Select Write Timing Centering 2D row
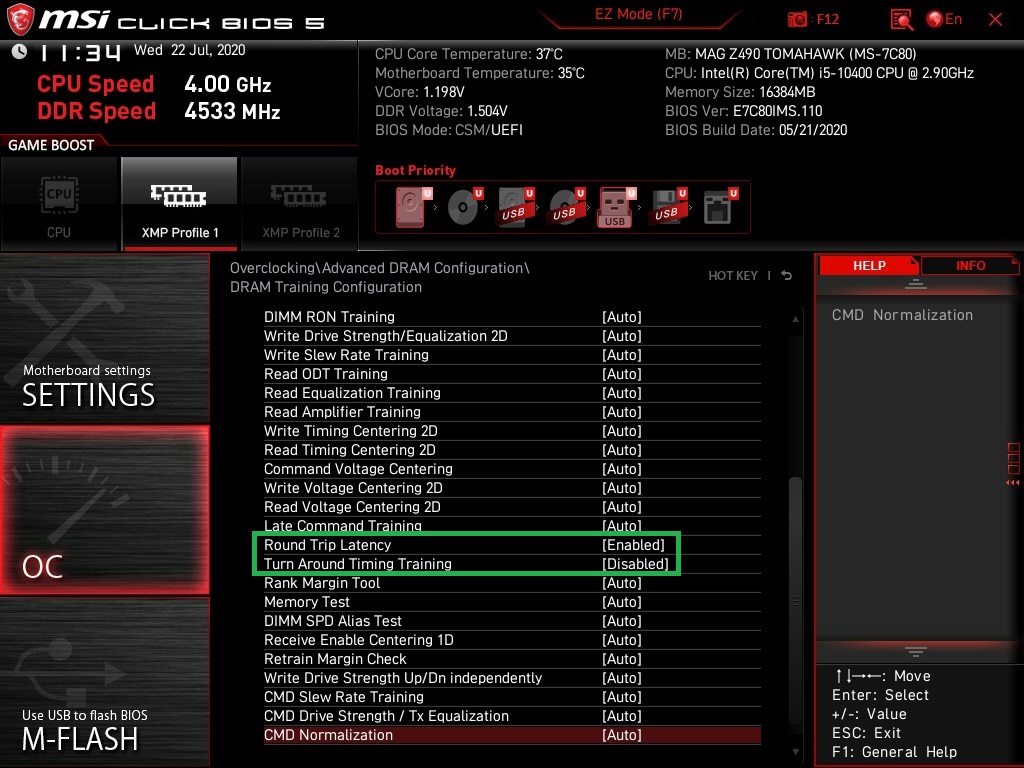The image size is (1024, 768). (x=512, y=430)
